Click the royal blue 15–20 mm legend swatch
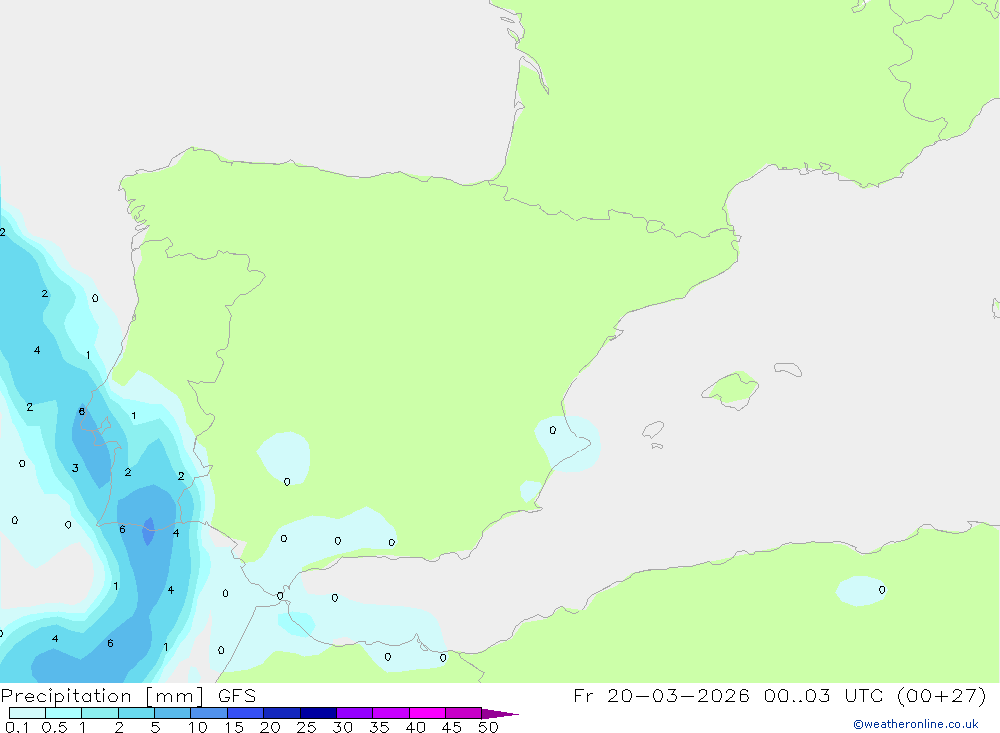 point(246,713)
